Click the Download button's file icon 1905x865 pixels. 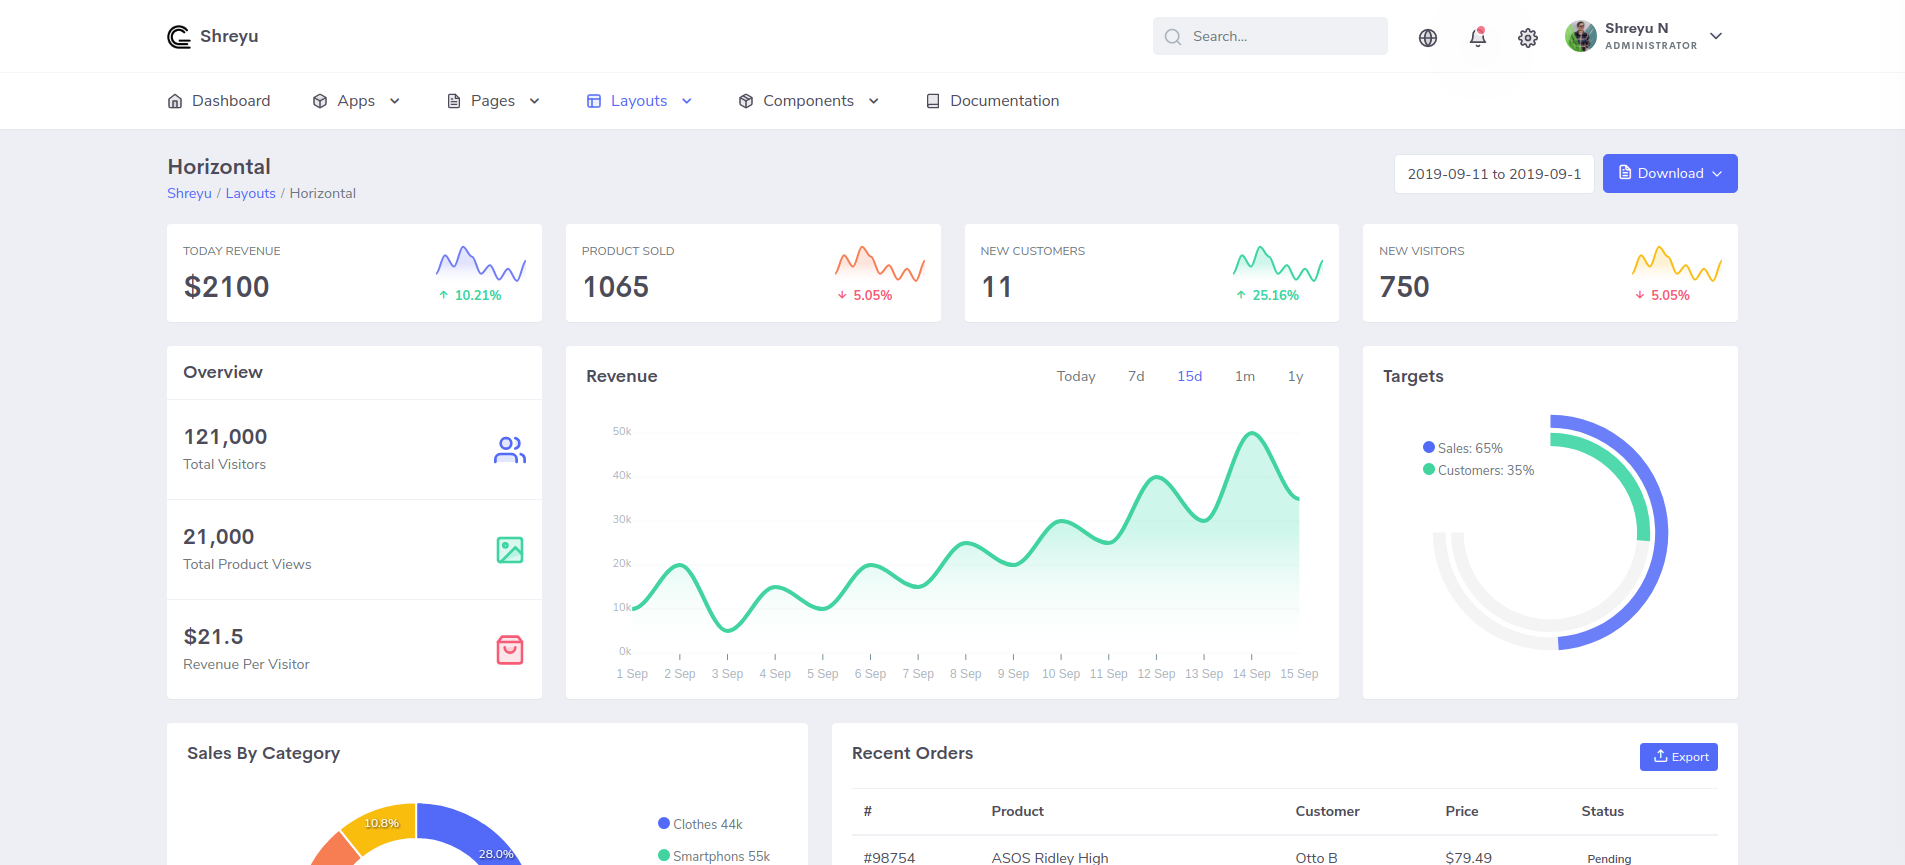click(x=1625, y=173)
